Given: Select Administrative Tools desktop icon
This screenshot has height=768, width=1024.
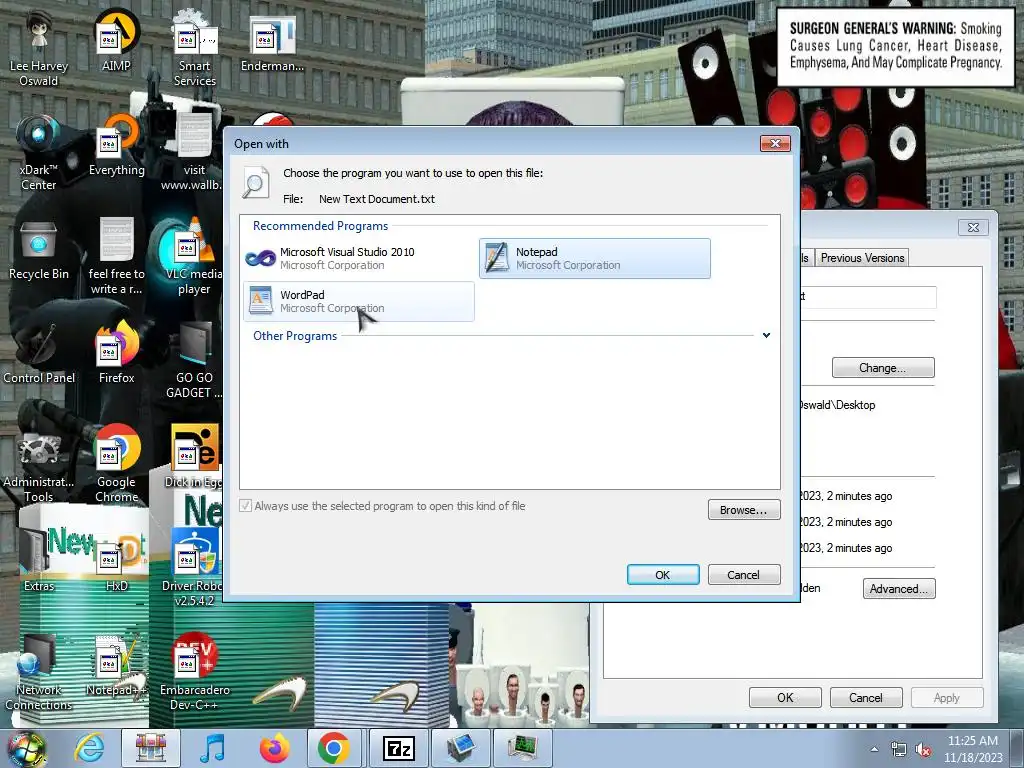Looking at the screenshot, I should tap(39, 465).
